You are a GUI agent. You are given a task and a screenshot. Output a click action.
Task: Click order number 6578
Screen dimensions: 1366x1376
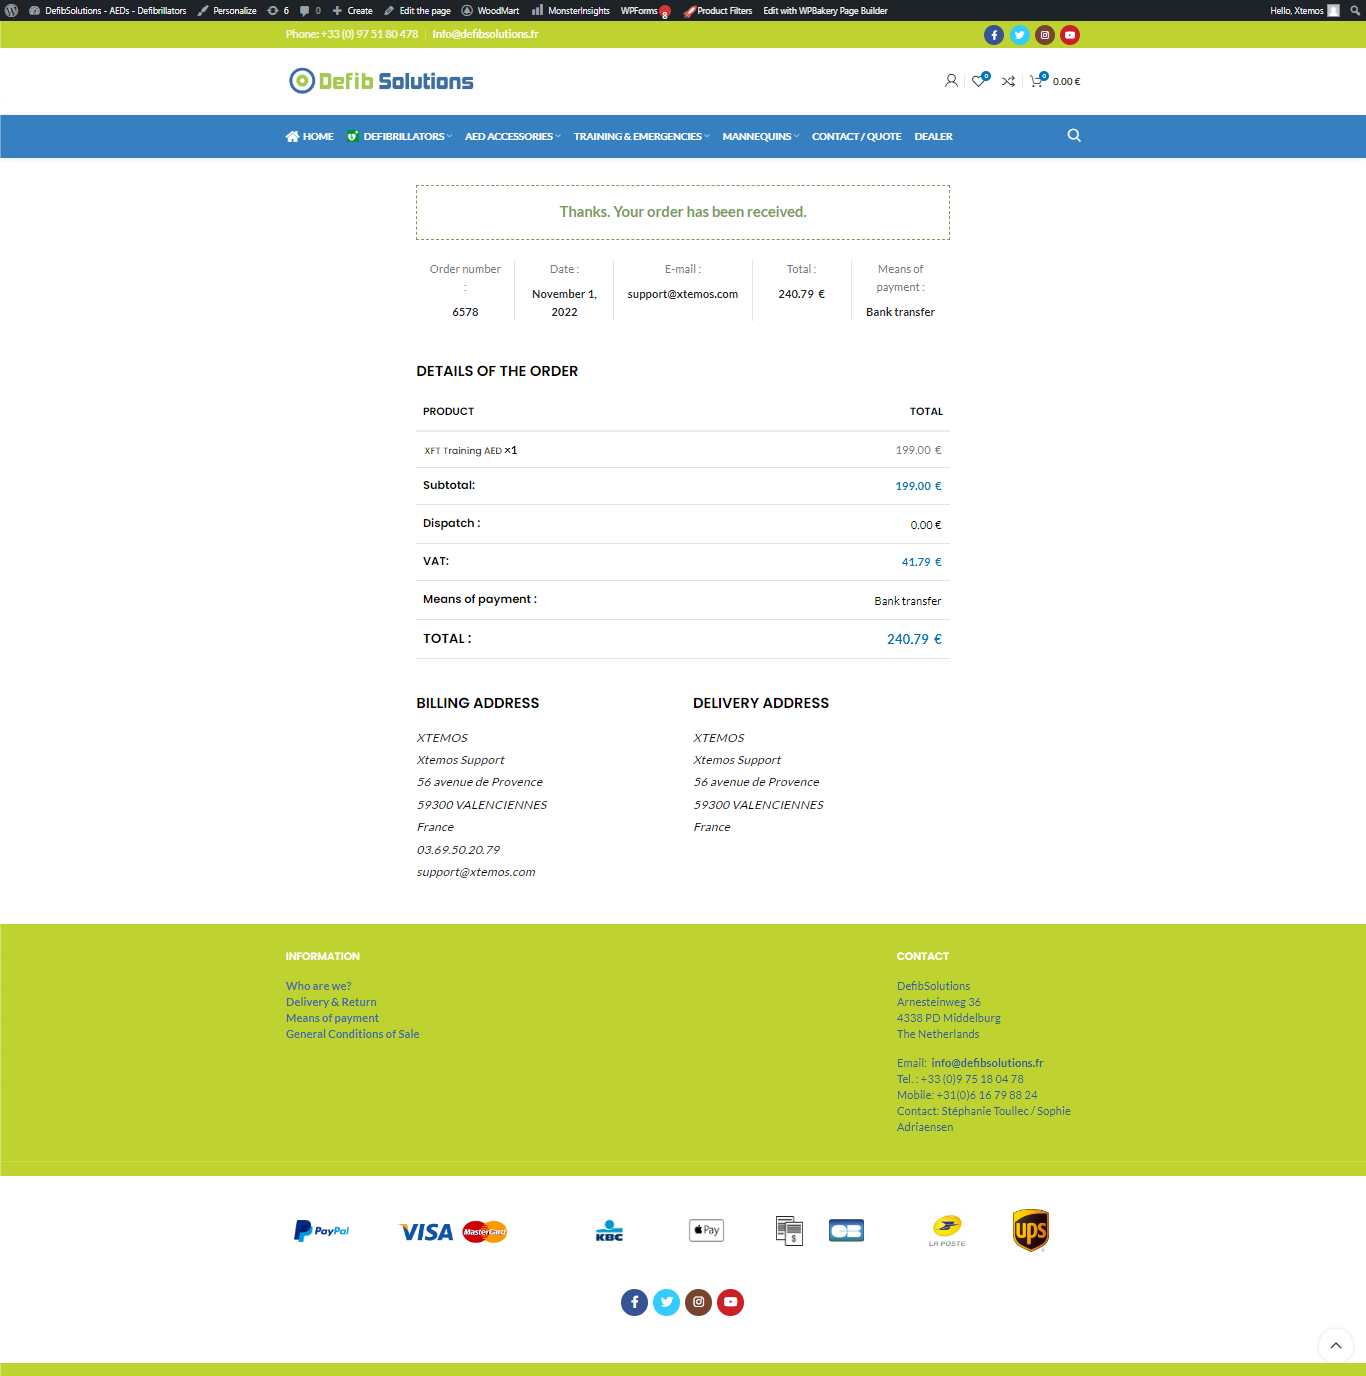click(465, 312)
